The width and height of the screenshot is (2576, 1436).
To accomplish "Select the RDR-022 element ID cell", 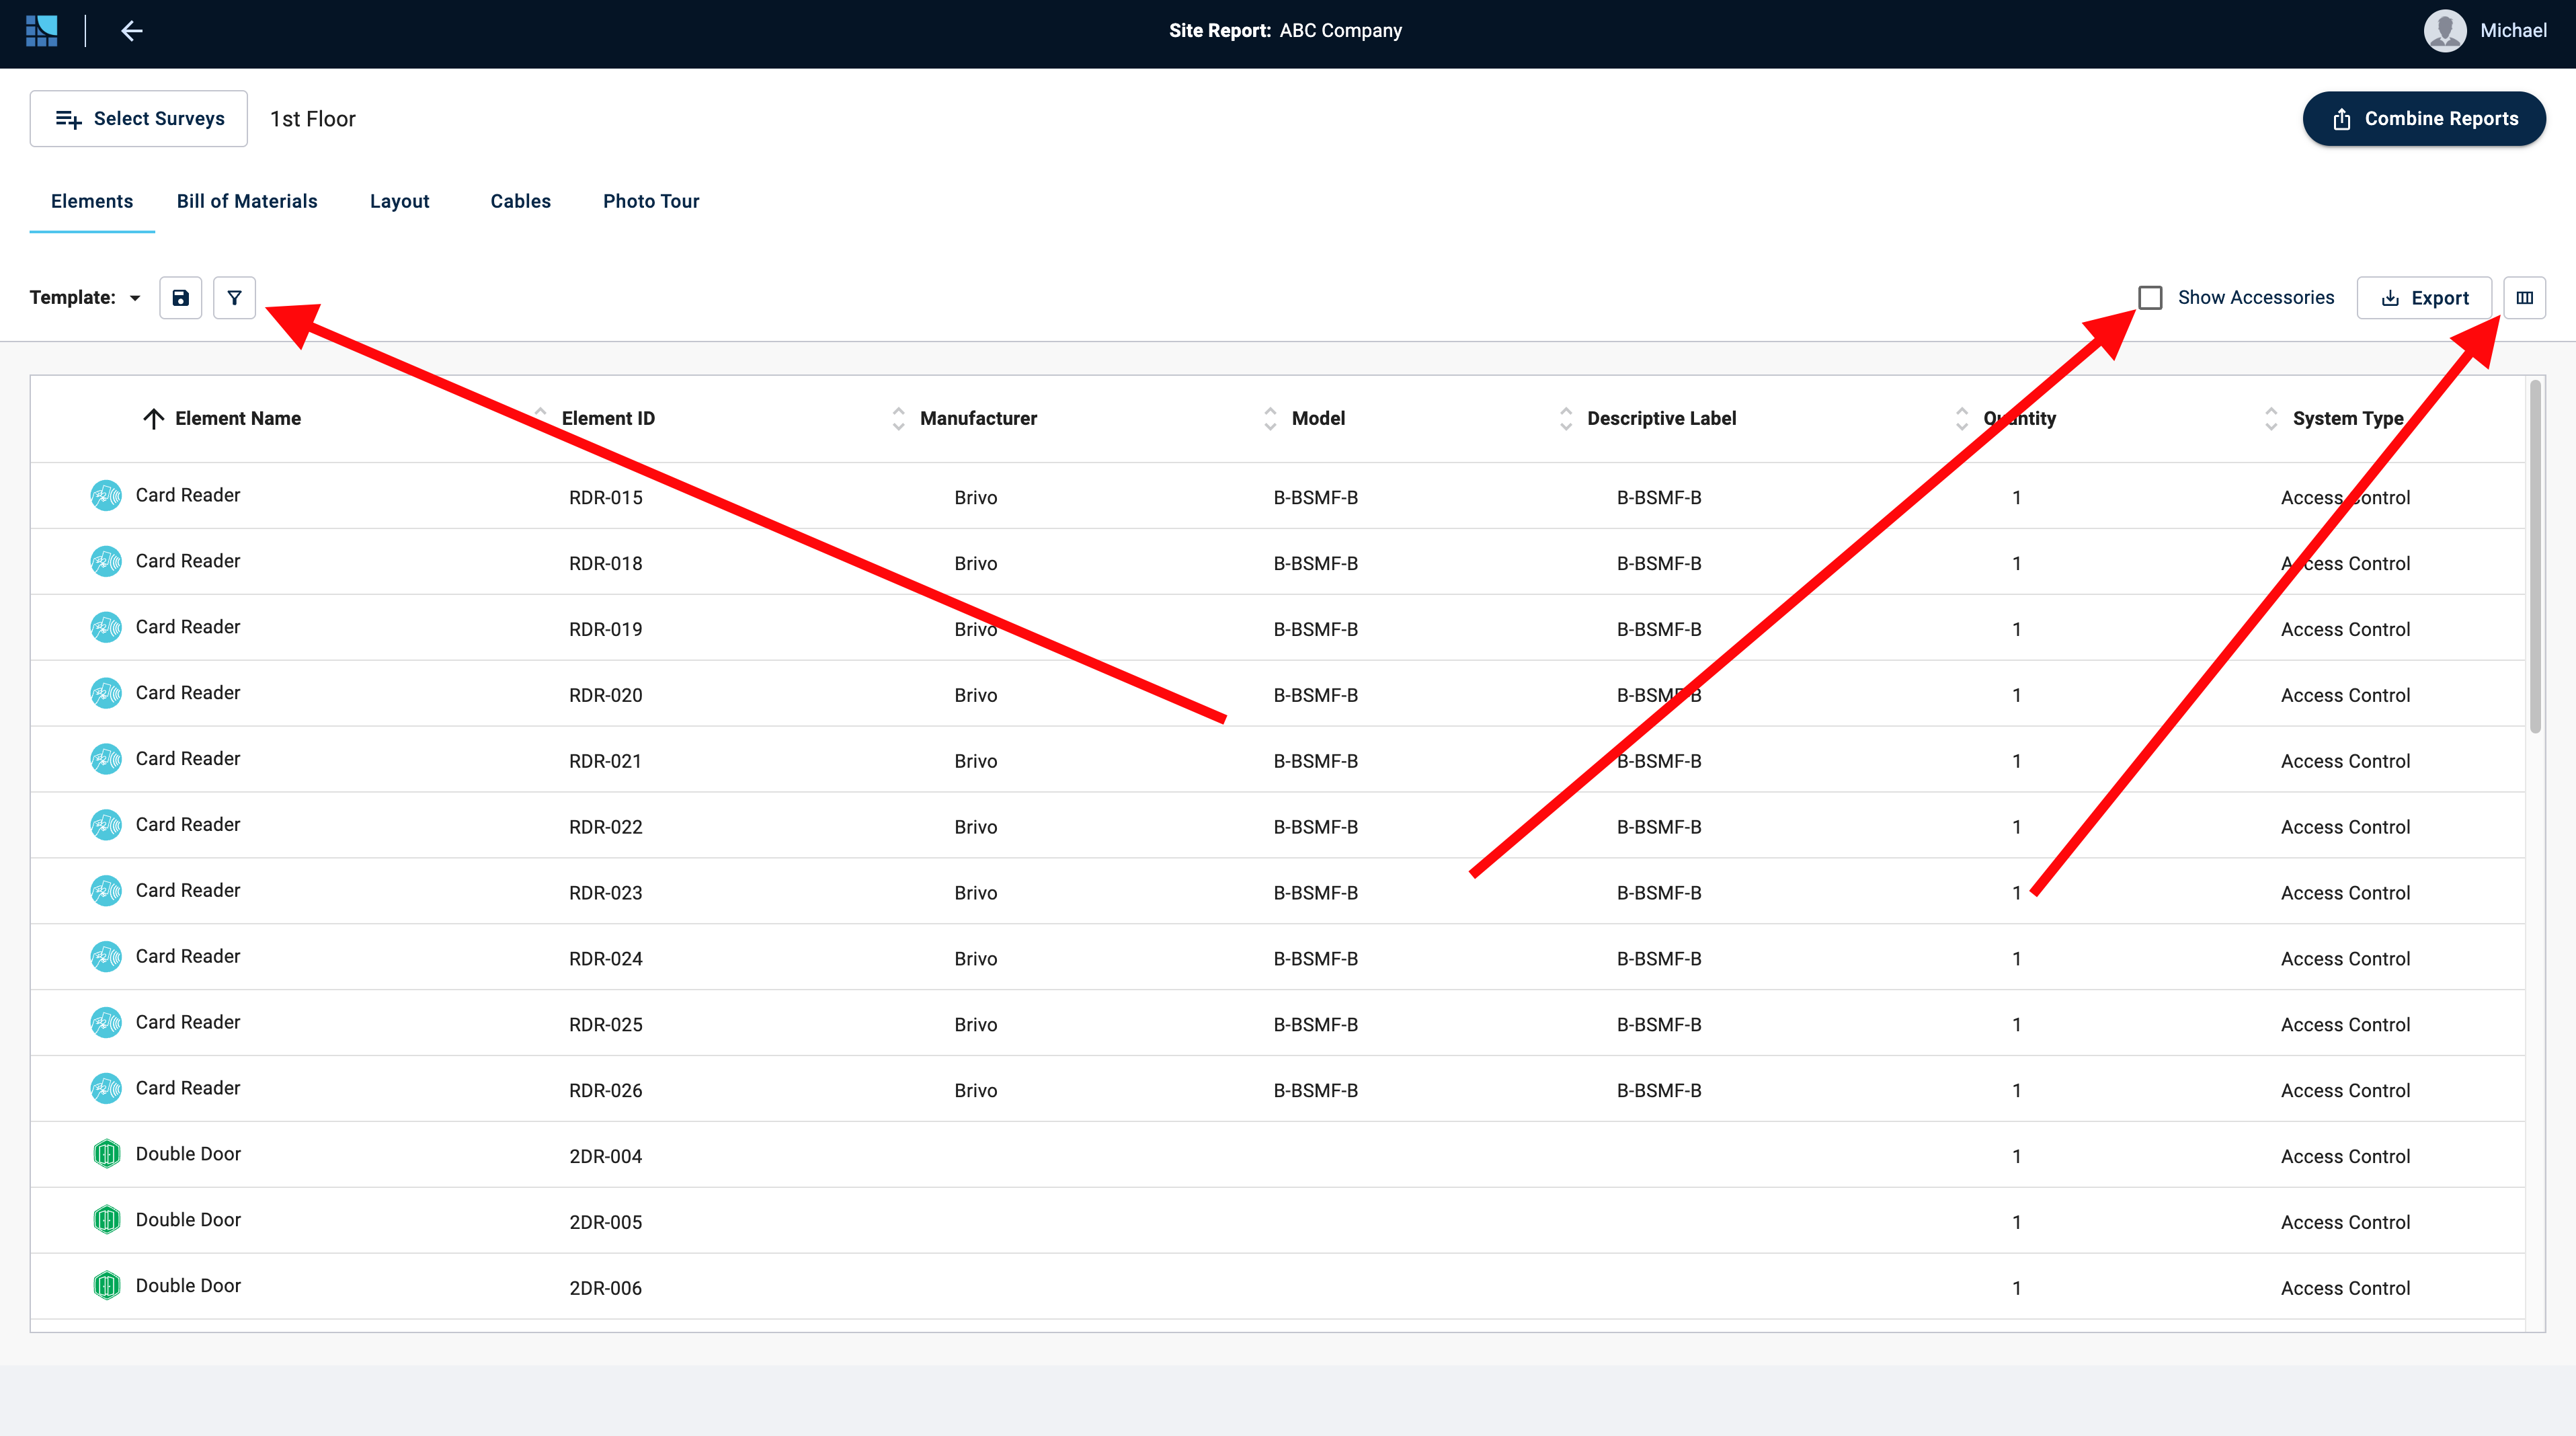I will point(605,827).
